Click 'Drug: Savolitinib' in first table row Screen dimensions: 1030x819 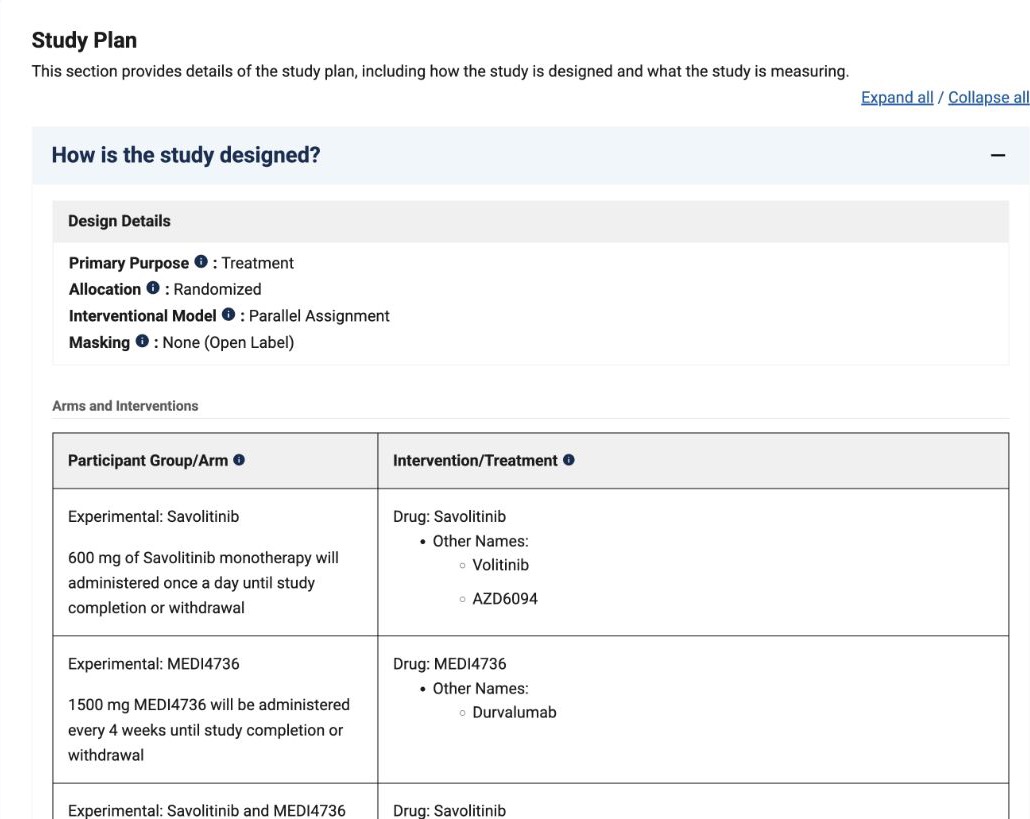click(449, 516)
